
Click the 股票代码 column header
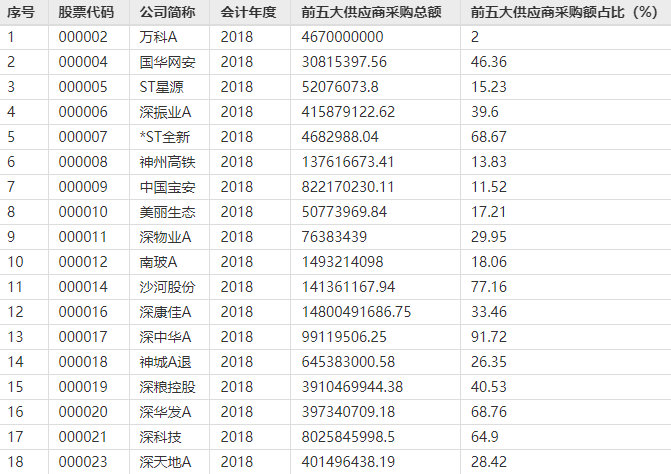86,12
